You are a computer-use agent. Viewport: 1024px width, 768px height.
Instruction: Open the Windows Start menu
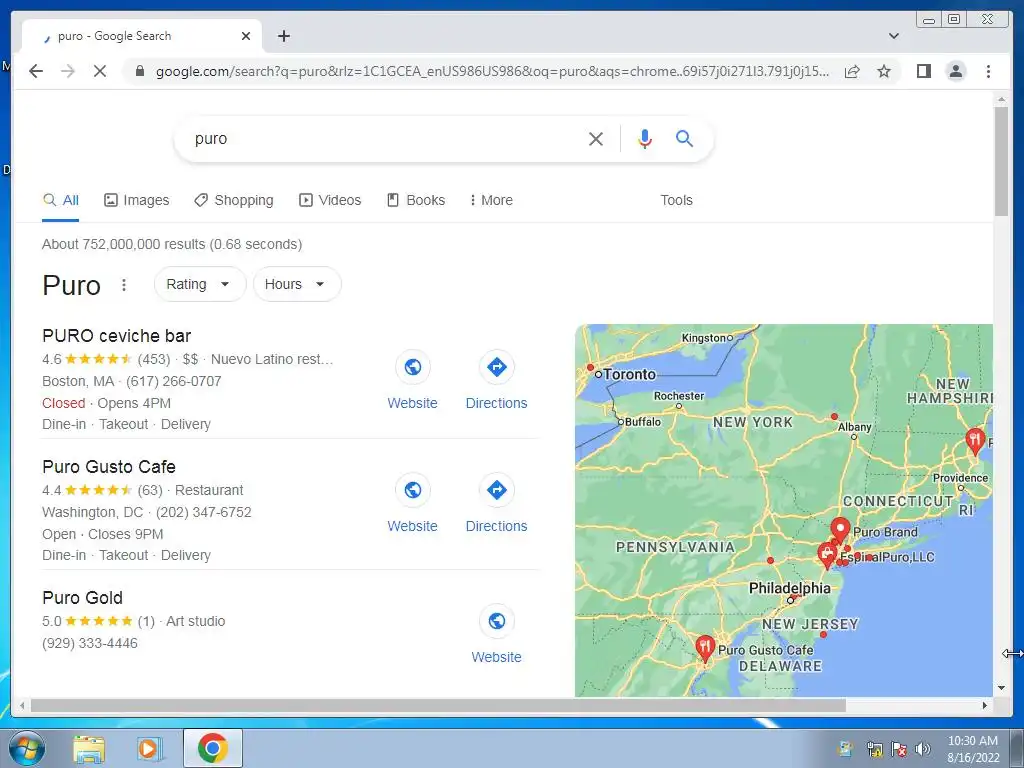pyautogui.click(x=27, y=748)
